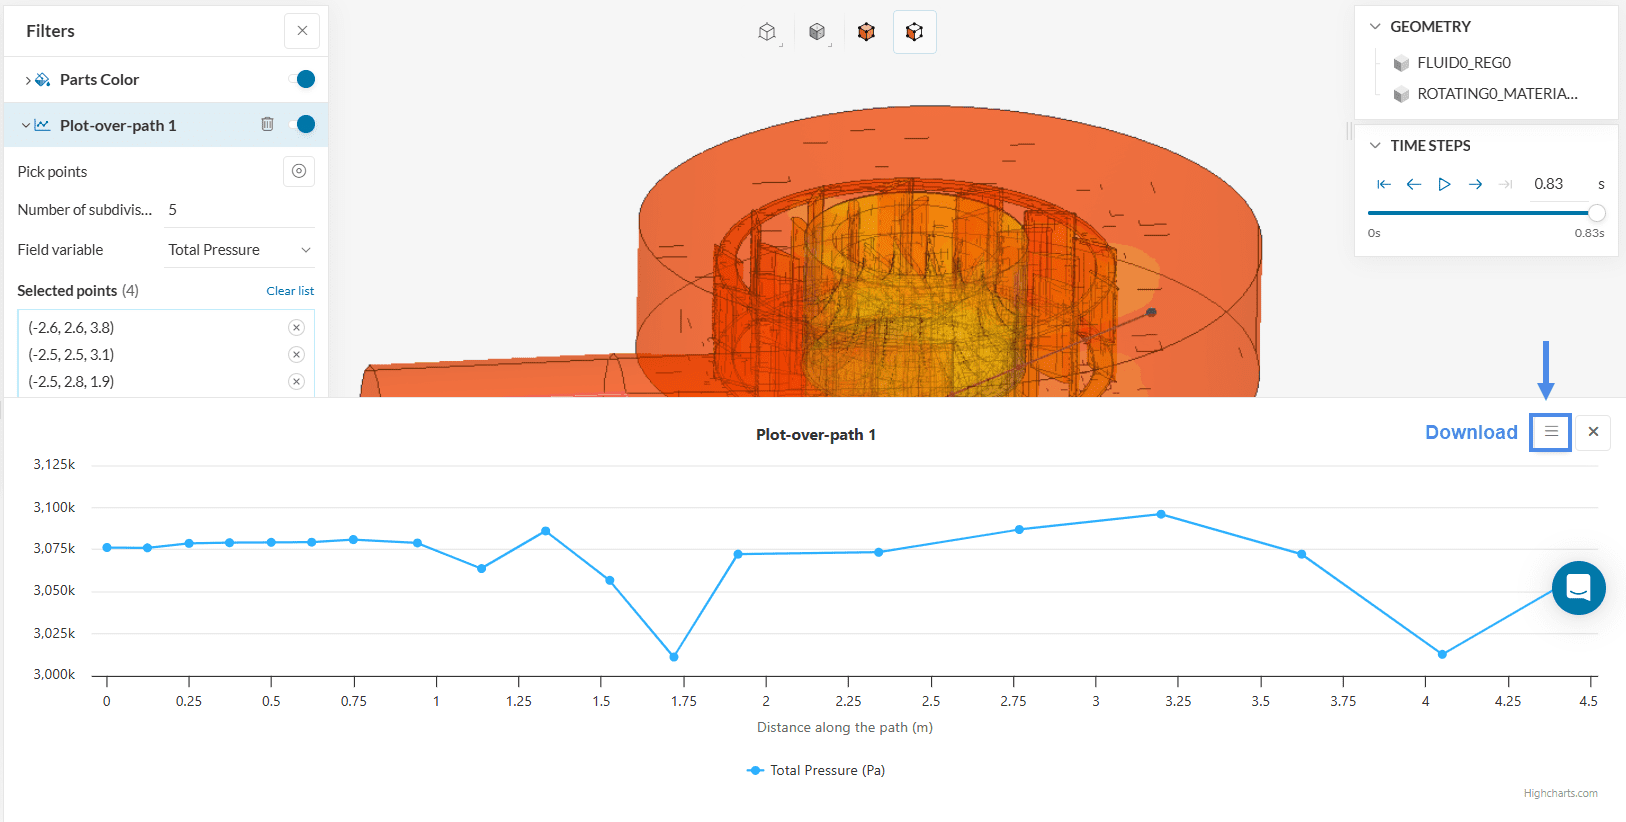Collapse the GEOMETRY panel
This screenshot has height=822, width=1626.
1375,27
